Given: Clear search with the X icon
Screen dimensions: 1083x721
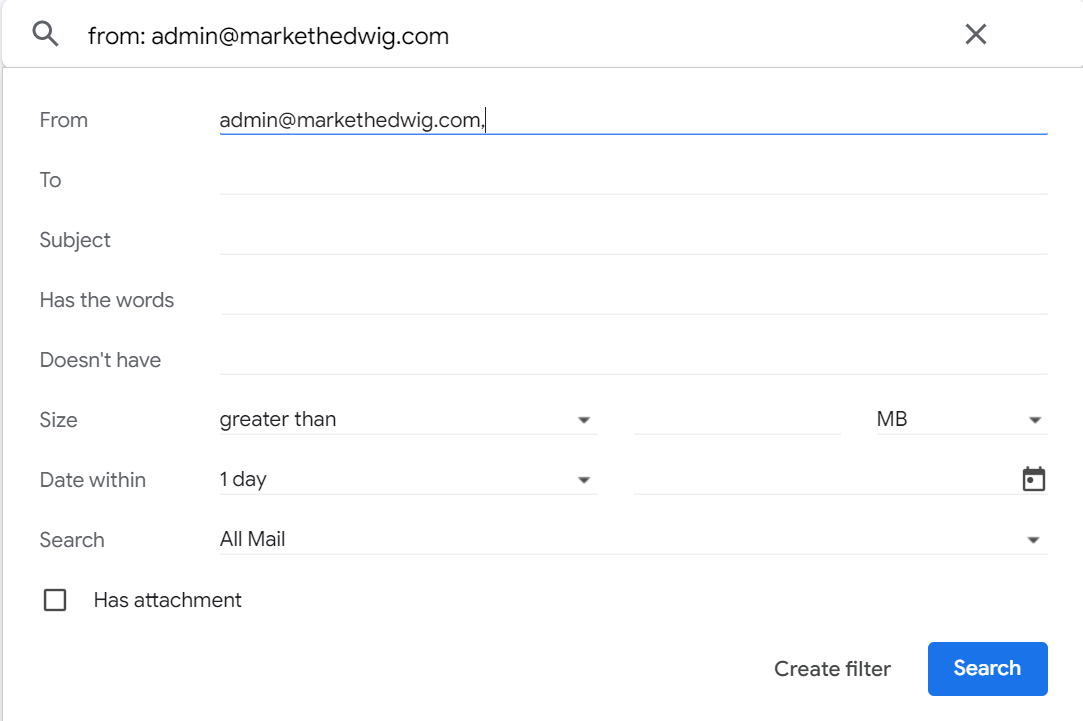Looking at the screenshot, I should coord(976,35).
